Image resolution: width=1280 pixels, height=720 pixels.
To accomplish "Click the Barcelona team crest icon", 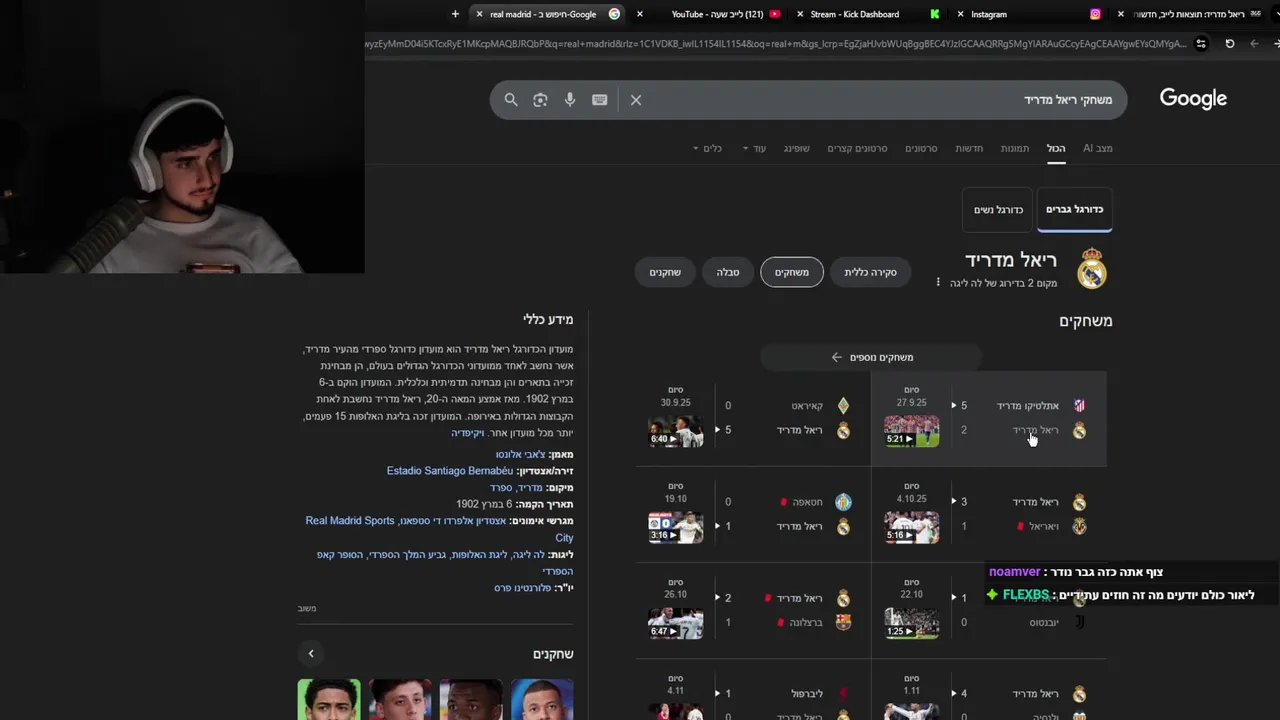I will click(843, 622).
